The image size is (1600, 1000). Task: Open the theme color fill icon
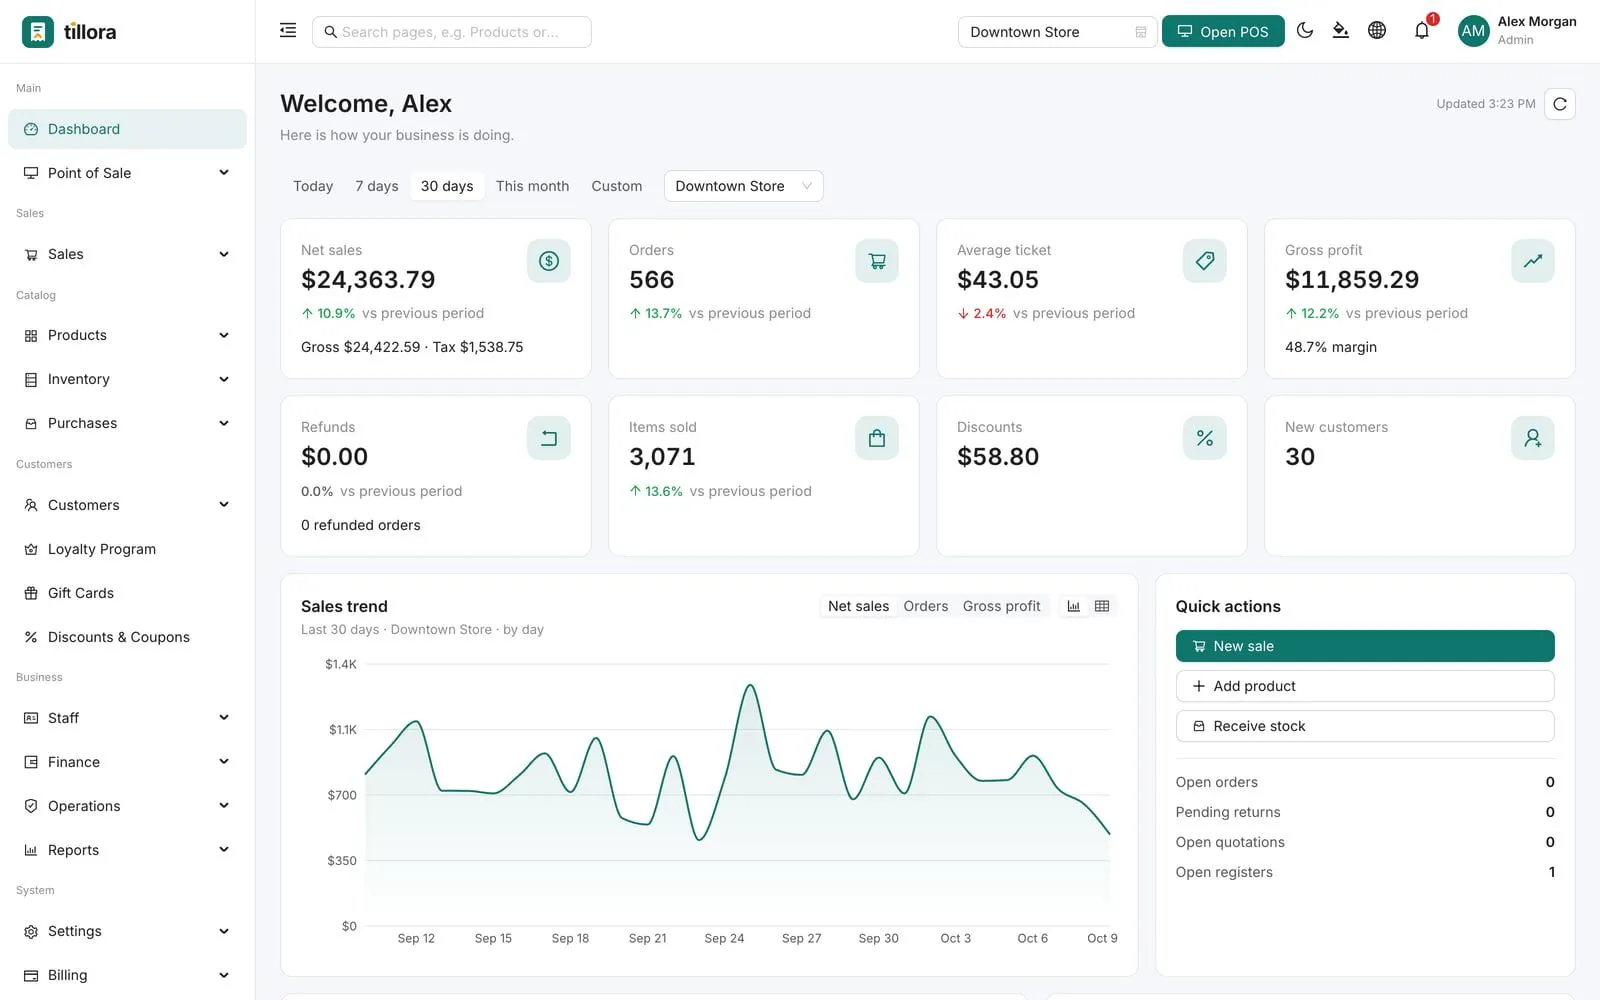[x=1341, y=31]
